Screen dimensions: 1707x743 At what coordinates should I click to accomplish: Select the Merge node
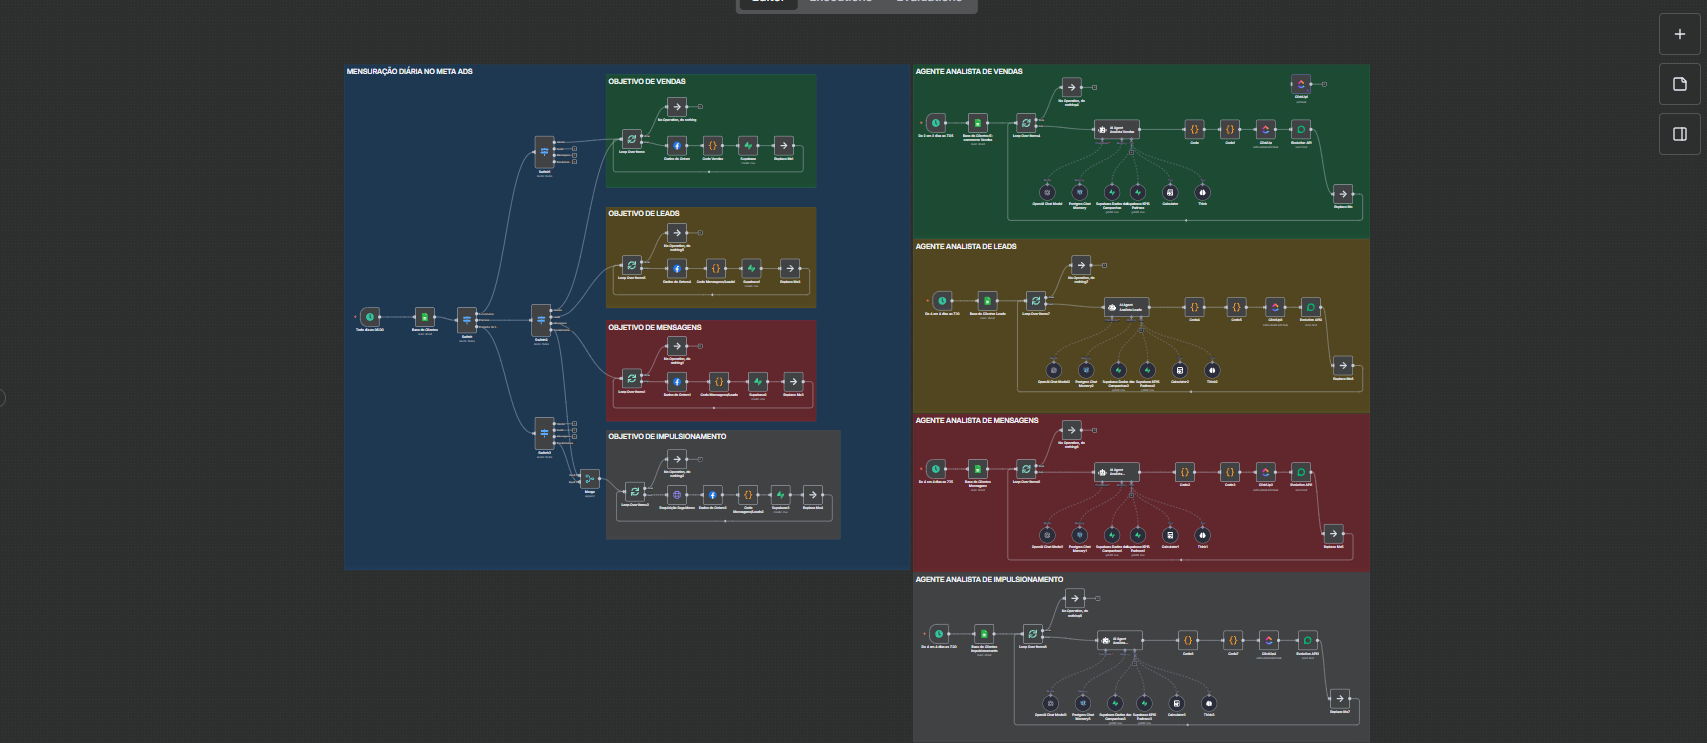coord(590,479)
